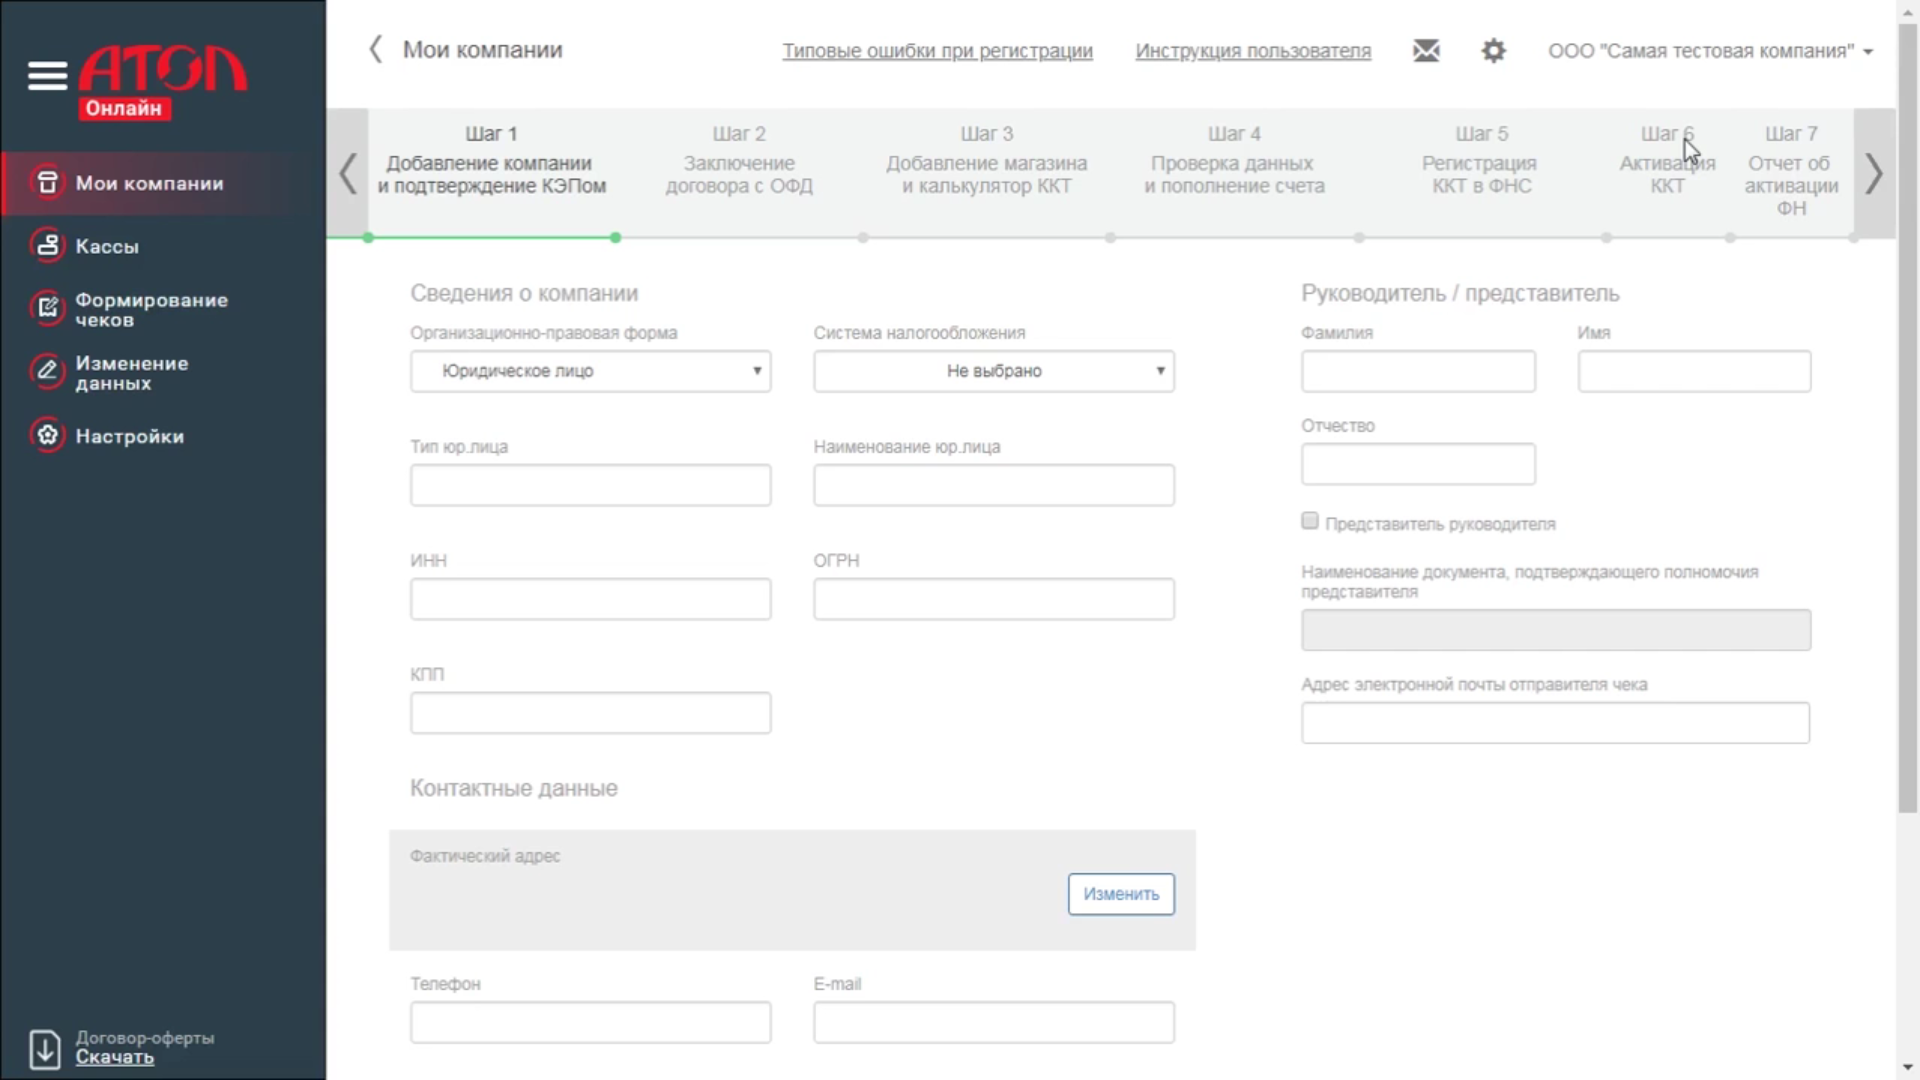Click the gear settings icon in header
This screenshot has height=1080, width=1920.
click(x=1493, y=51)
